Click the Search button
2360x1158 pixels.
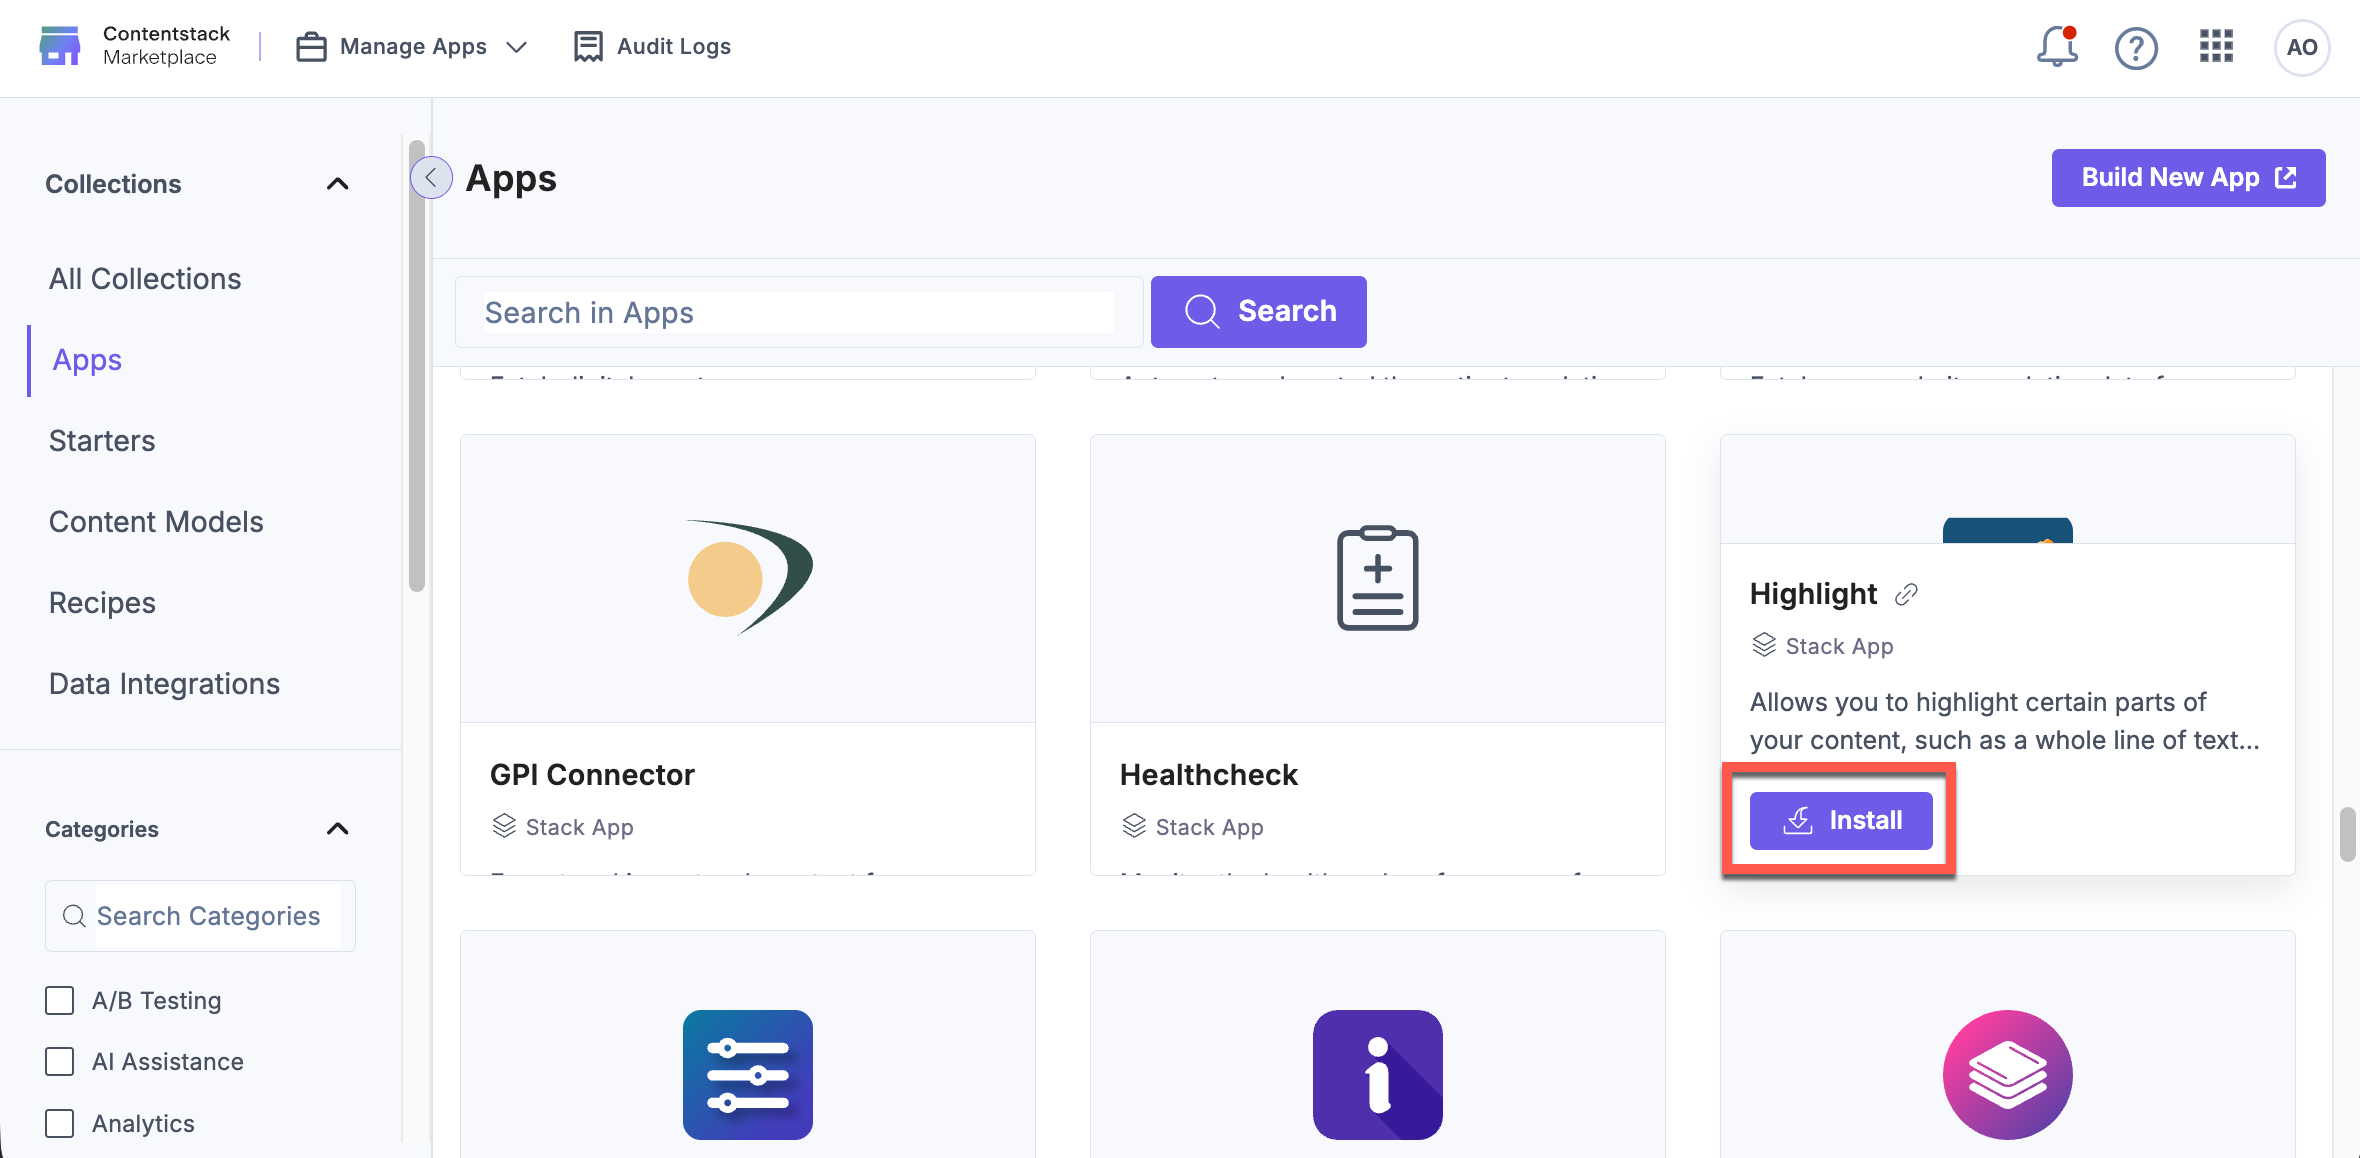pyautogui.click(x=1258, y=312)
